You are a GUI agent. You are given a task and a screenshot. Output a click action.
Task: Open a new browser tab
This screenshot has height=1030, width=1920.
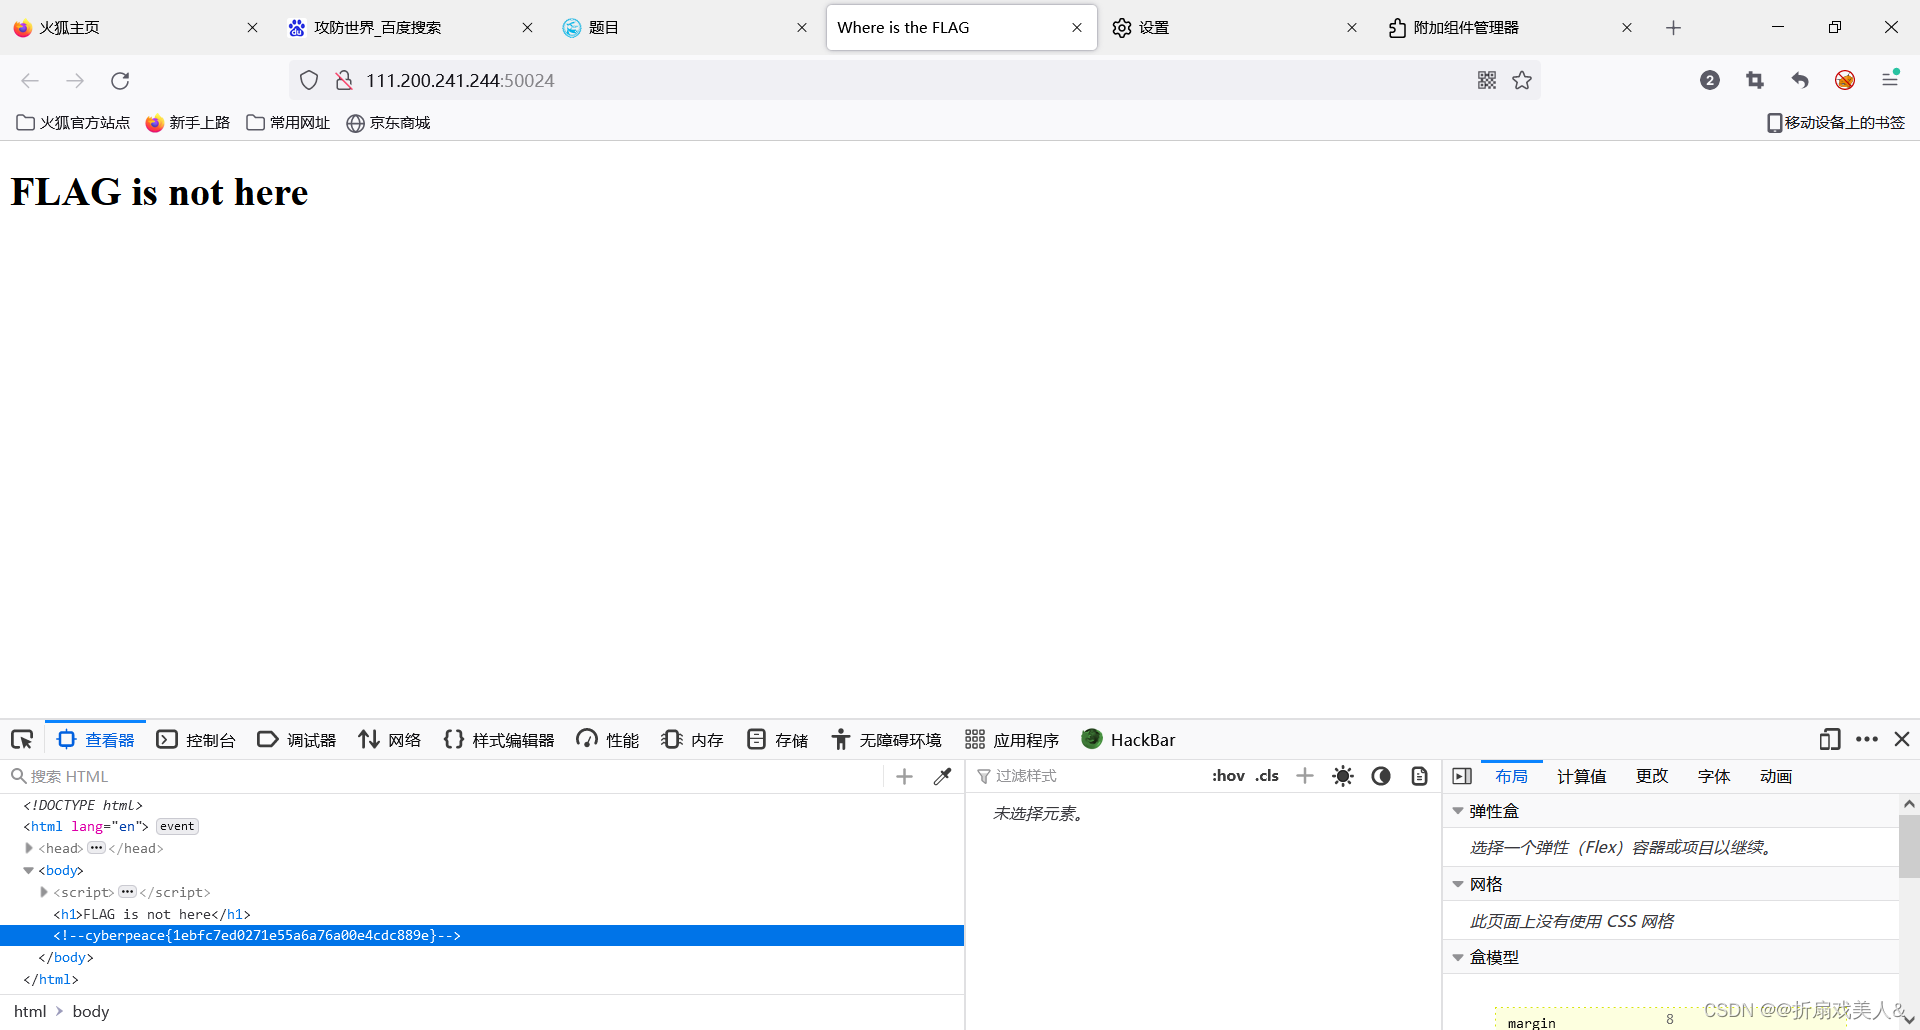(1673, 27)
